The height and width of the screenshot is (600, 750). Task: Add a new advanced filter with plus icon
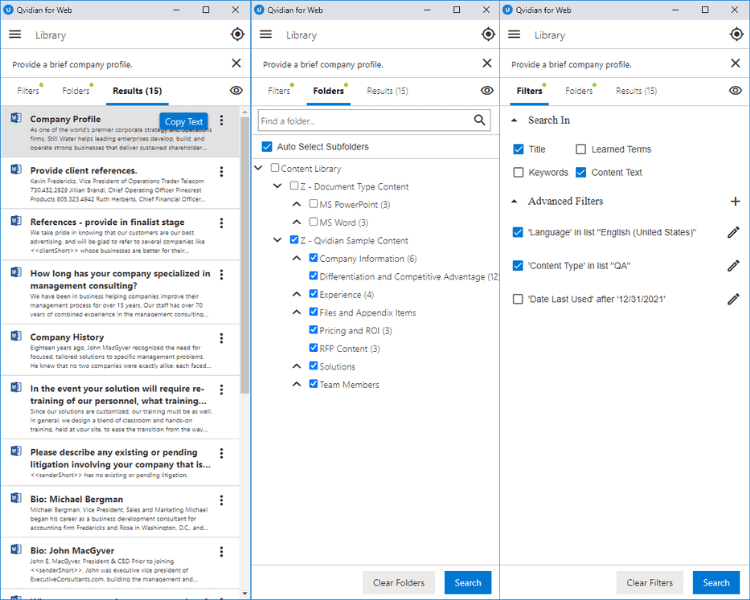(x=735, y=201)
